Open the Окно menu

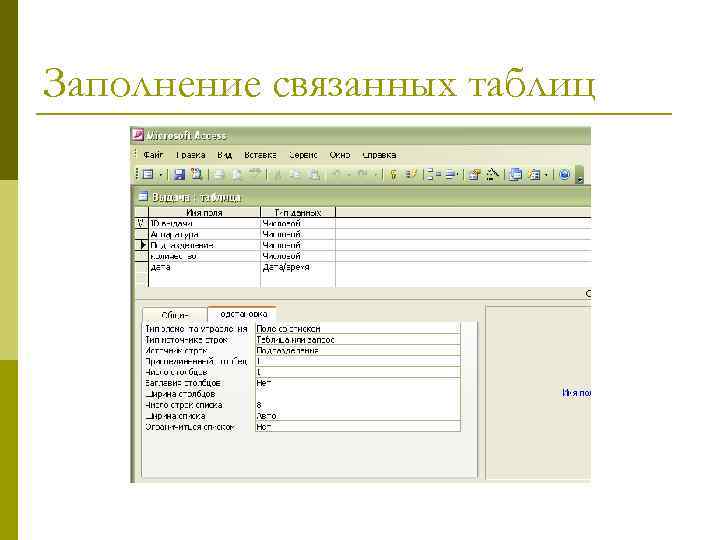pyautogui.click(x=340, y=155)
